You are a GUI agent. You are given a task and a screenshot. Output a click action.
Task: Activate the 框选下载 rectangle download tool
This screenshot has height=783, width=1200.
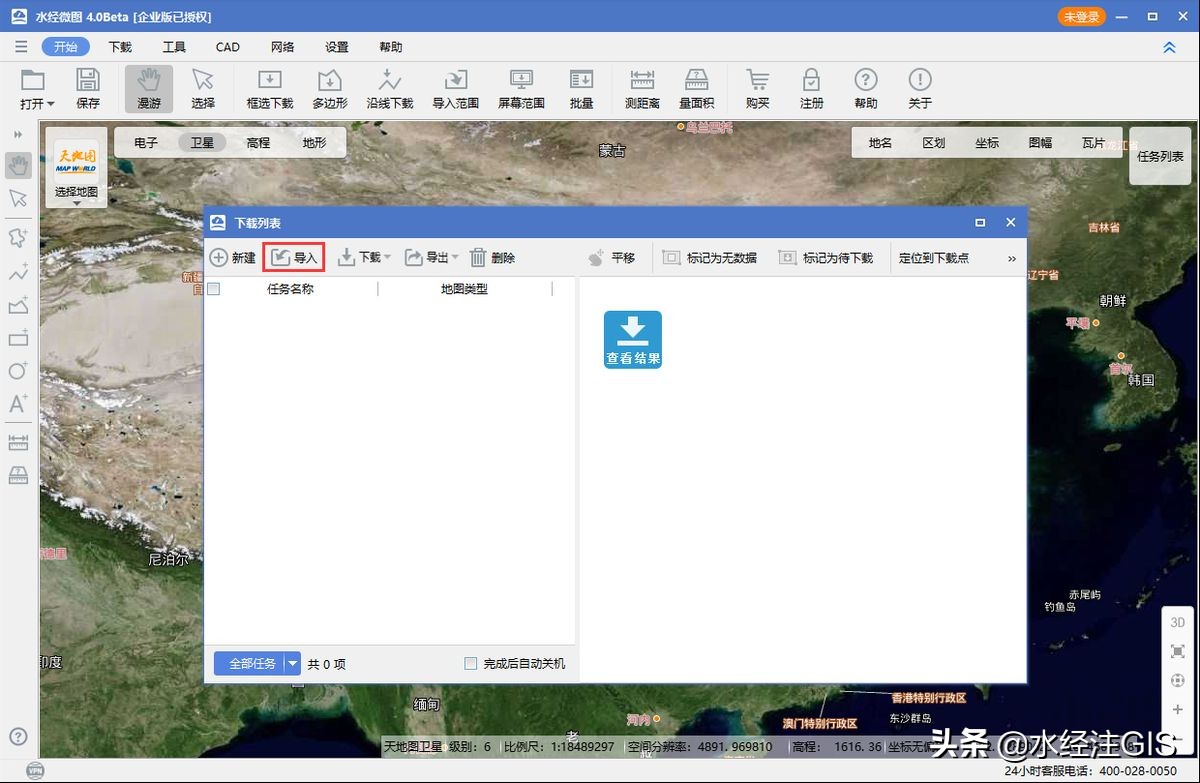(268, 88)
